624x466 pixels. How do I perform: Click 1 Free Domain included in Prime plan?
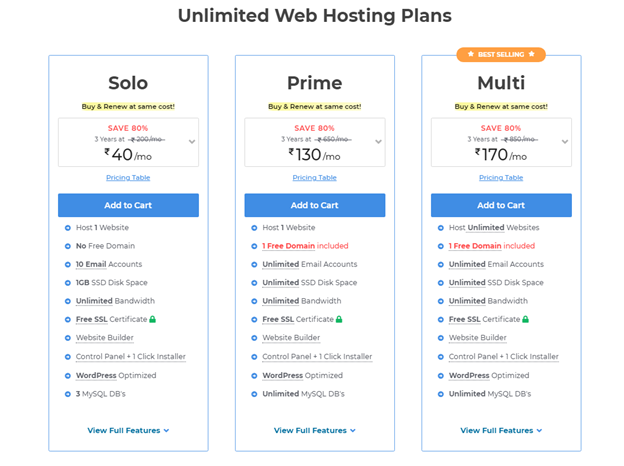point(305,246)
